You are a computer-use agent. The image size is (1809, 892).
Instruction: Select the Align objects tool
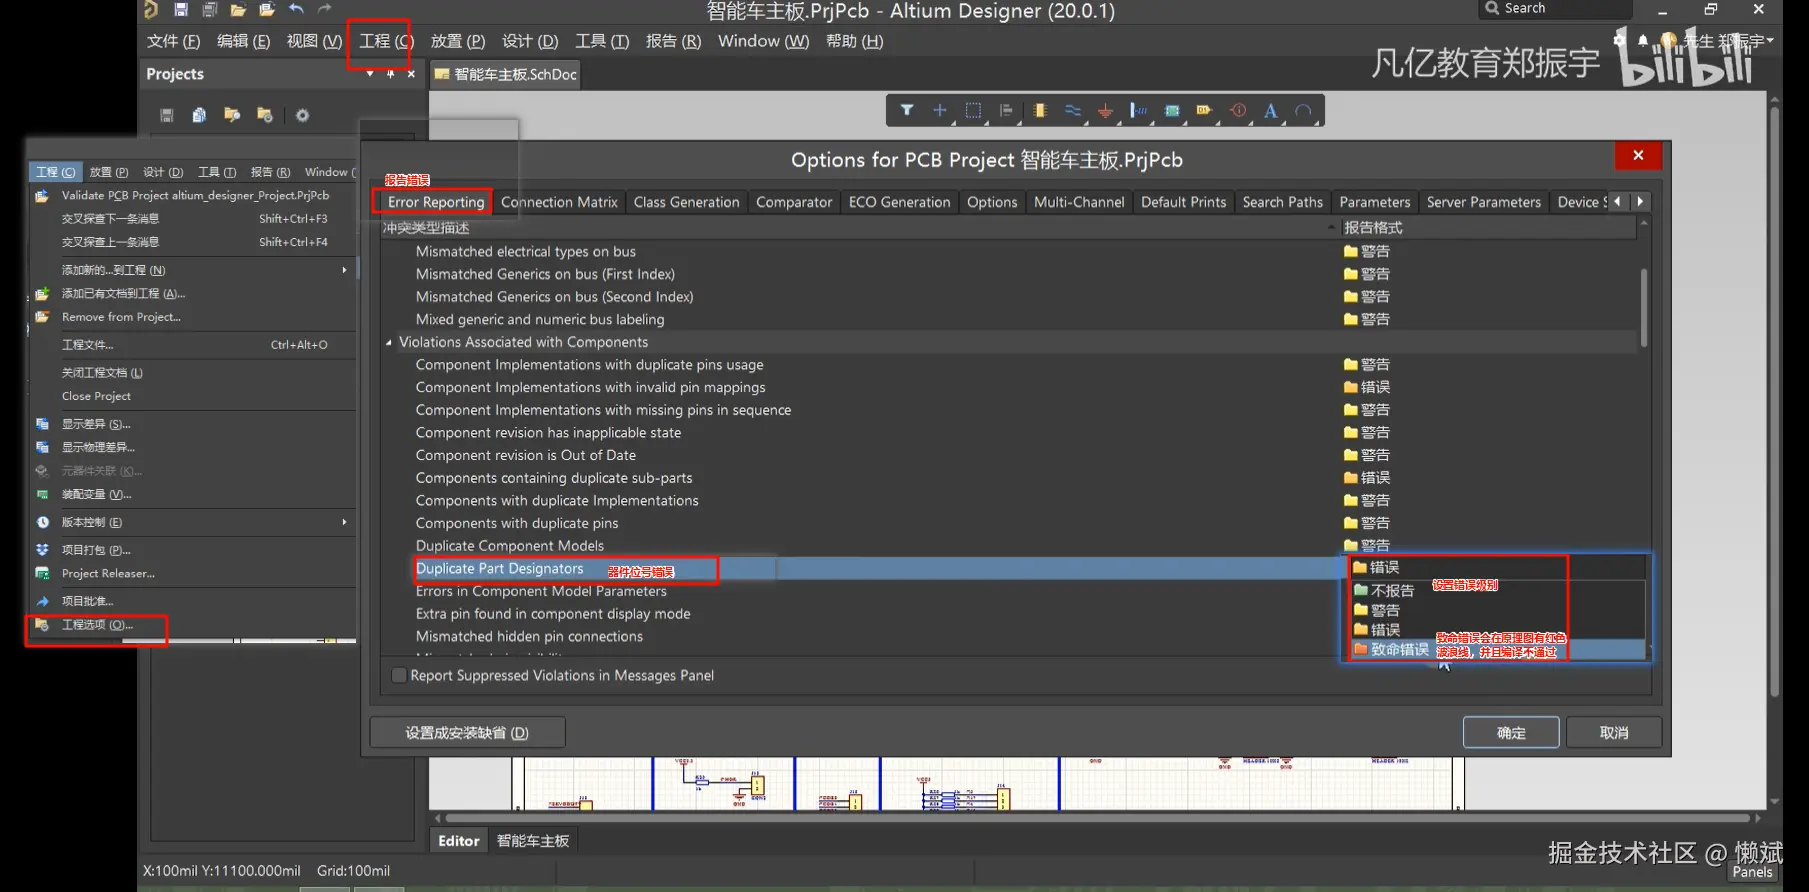click(1006, 110)
